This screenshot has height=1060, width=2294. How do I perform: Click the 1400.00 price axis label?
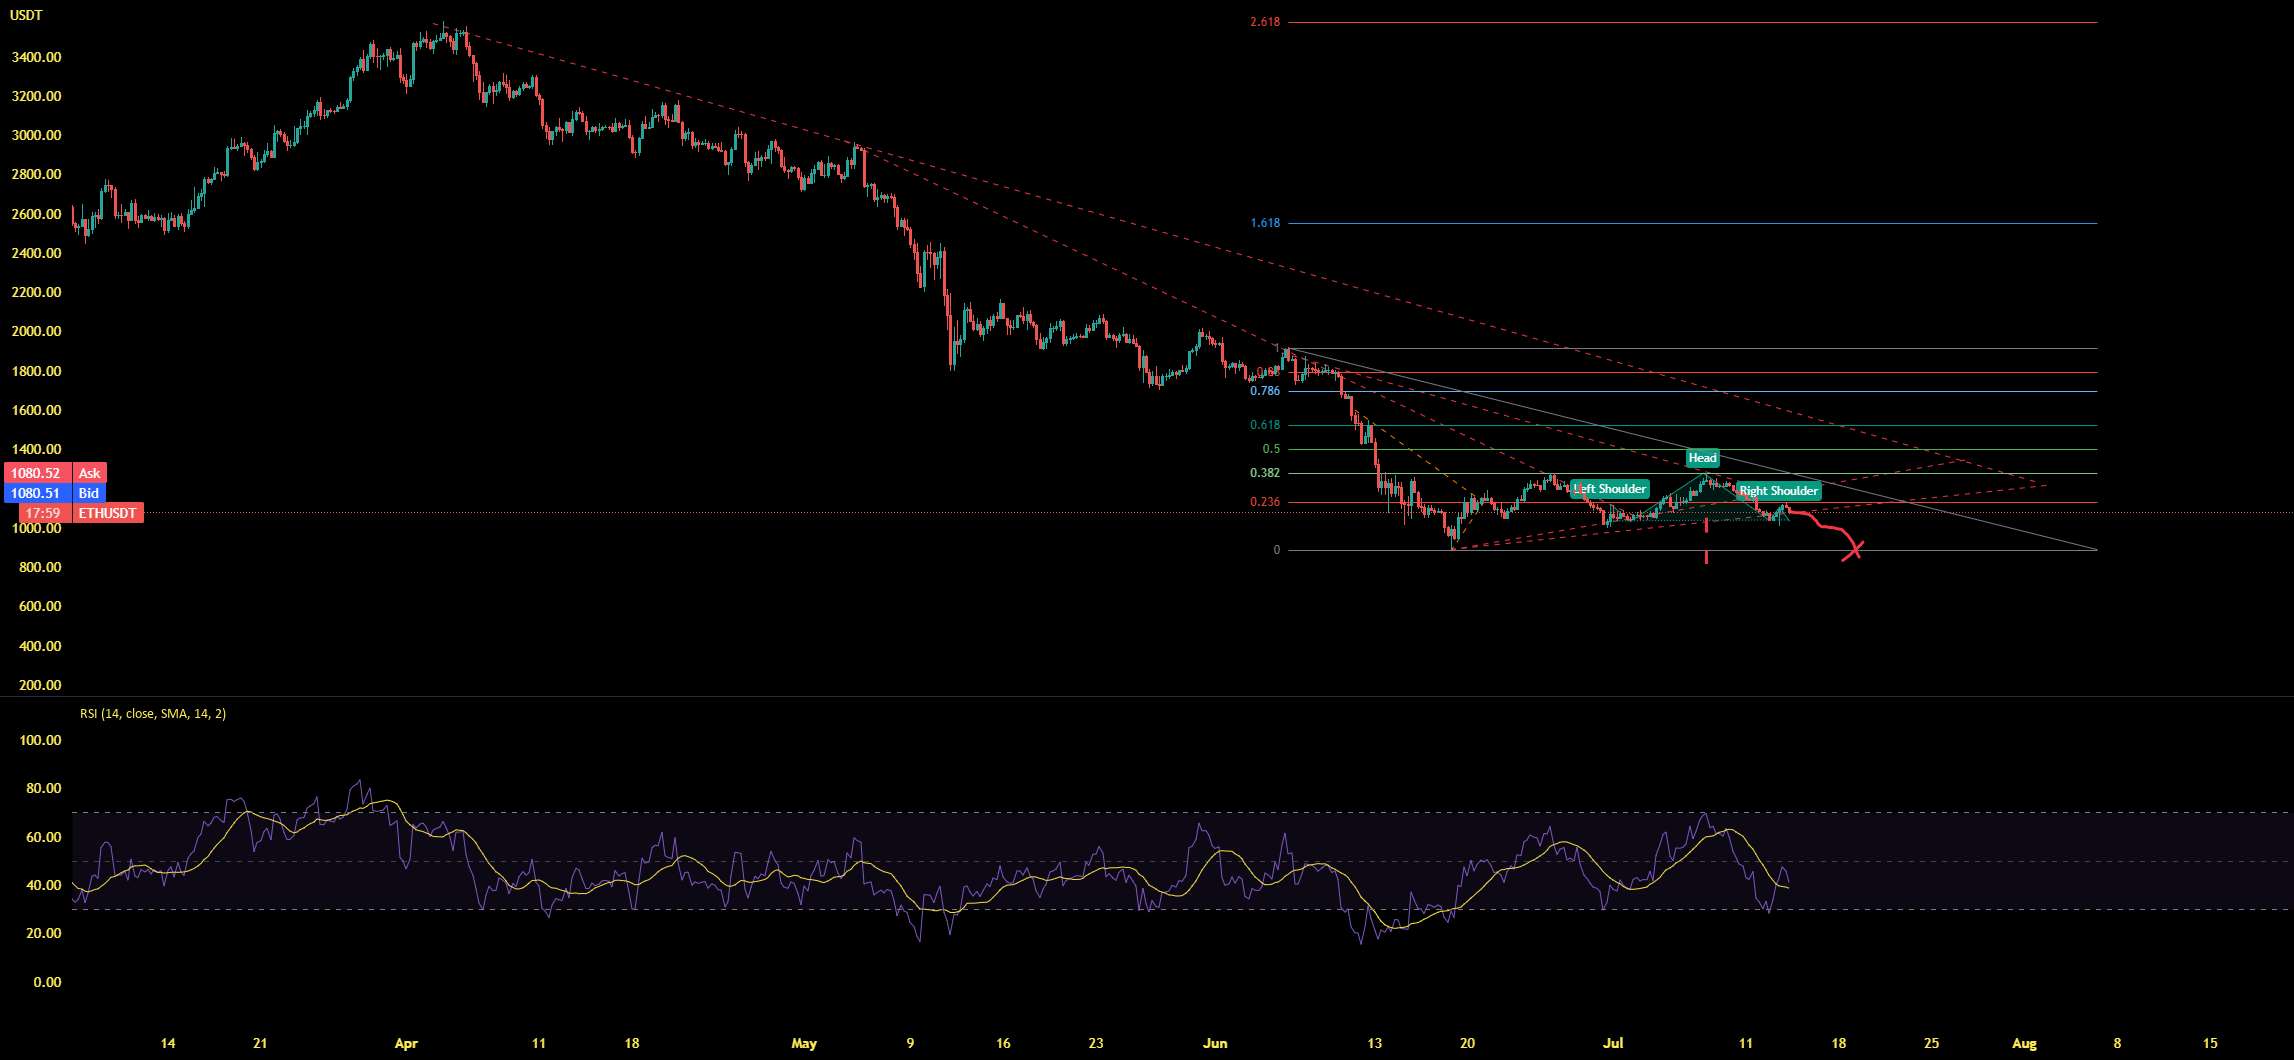[36, 450]
